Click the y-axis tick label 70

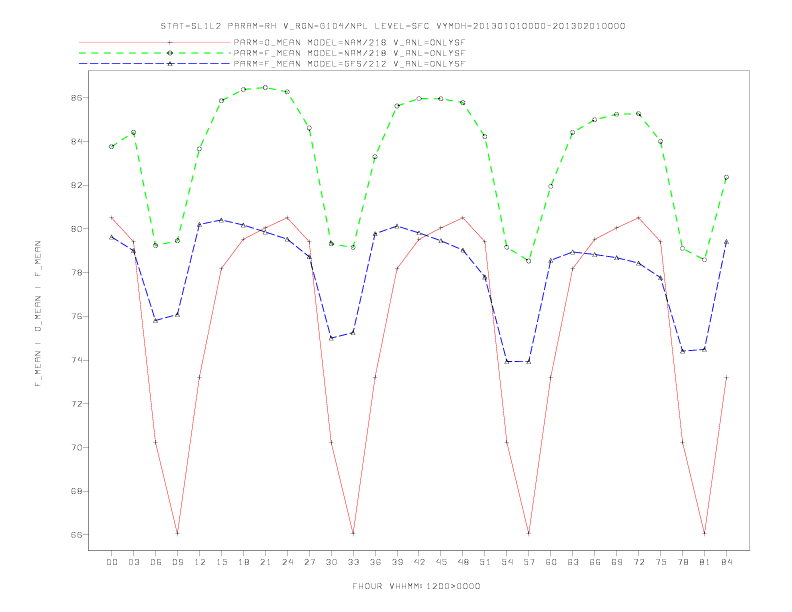click(x=77, y=447)
